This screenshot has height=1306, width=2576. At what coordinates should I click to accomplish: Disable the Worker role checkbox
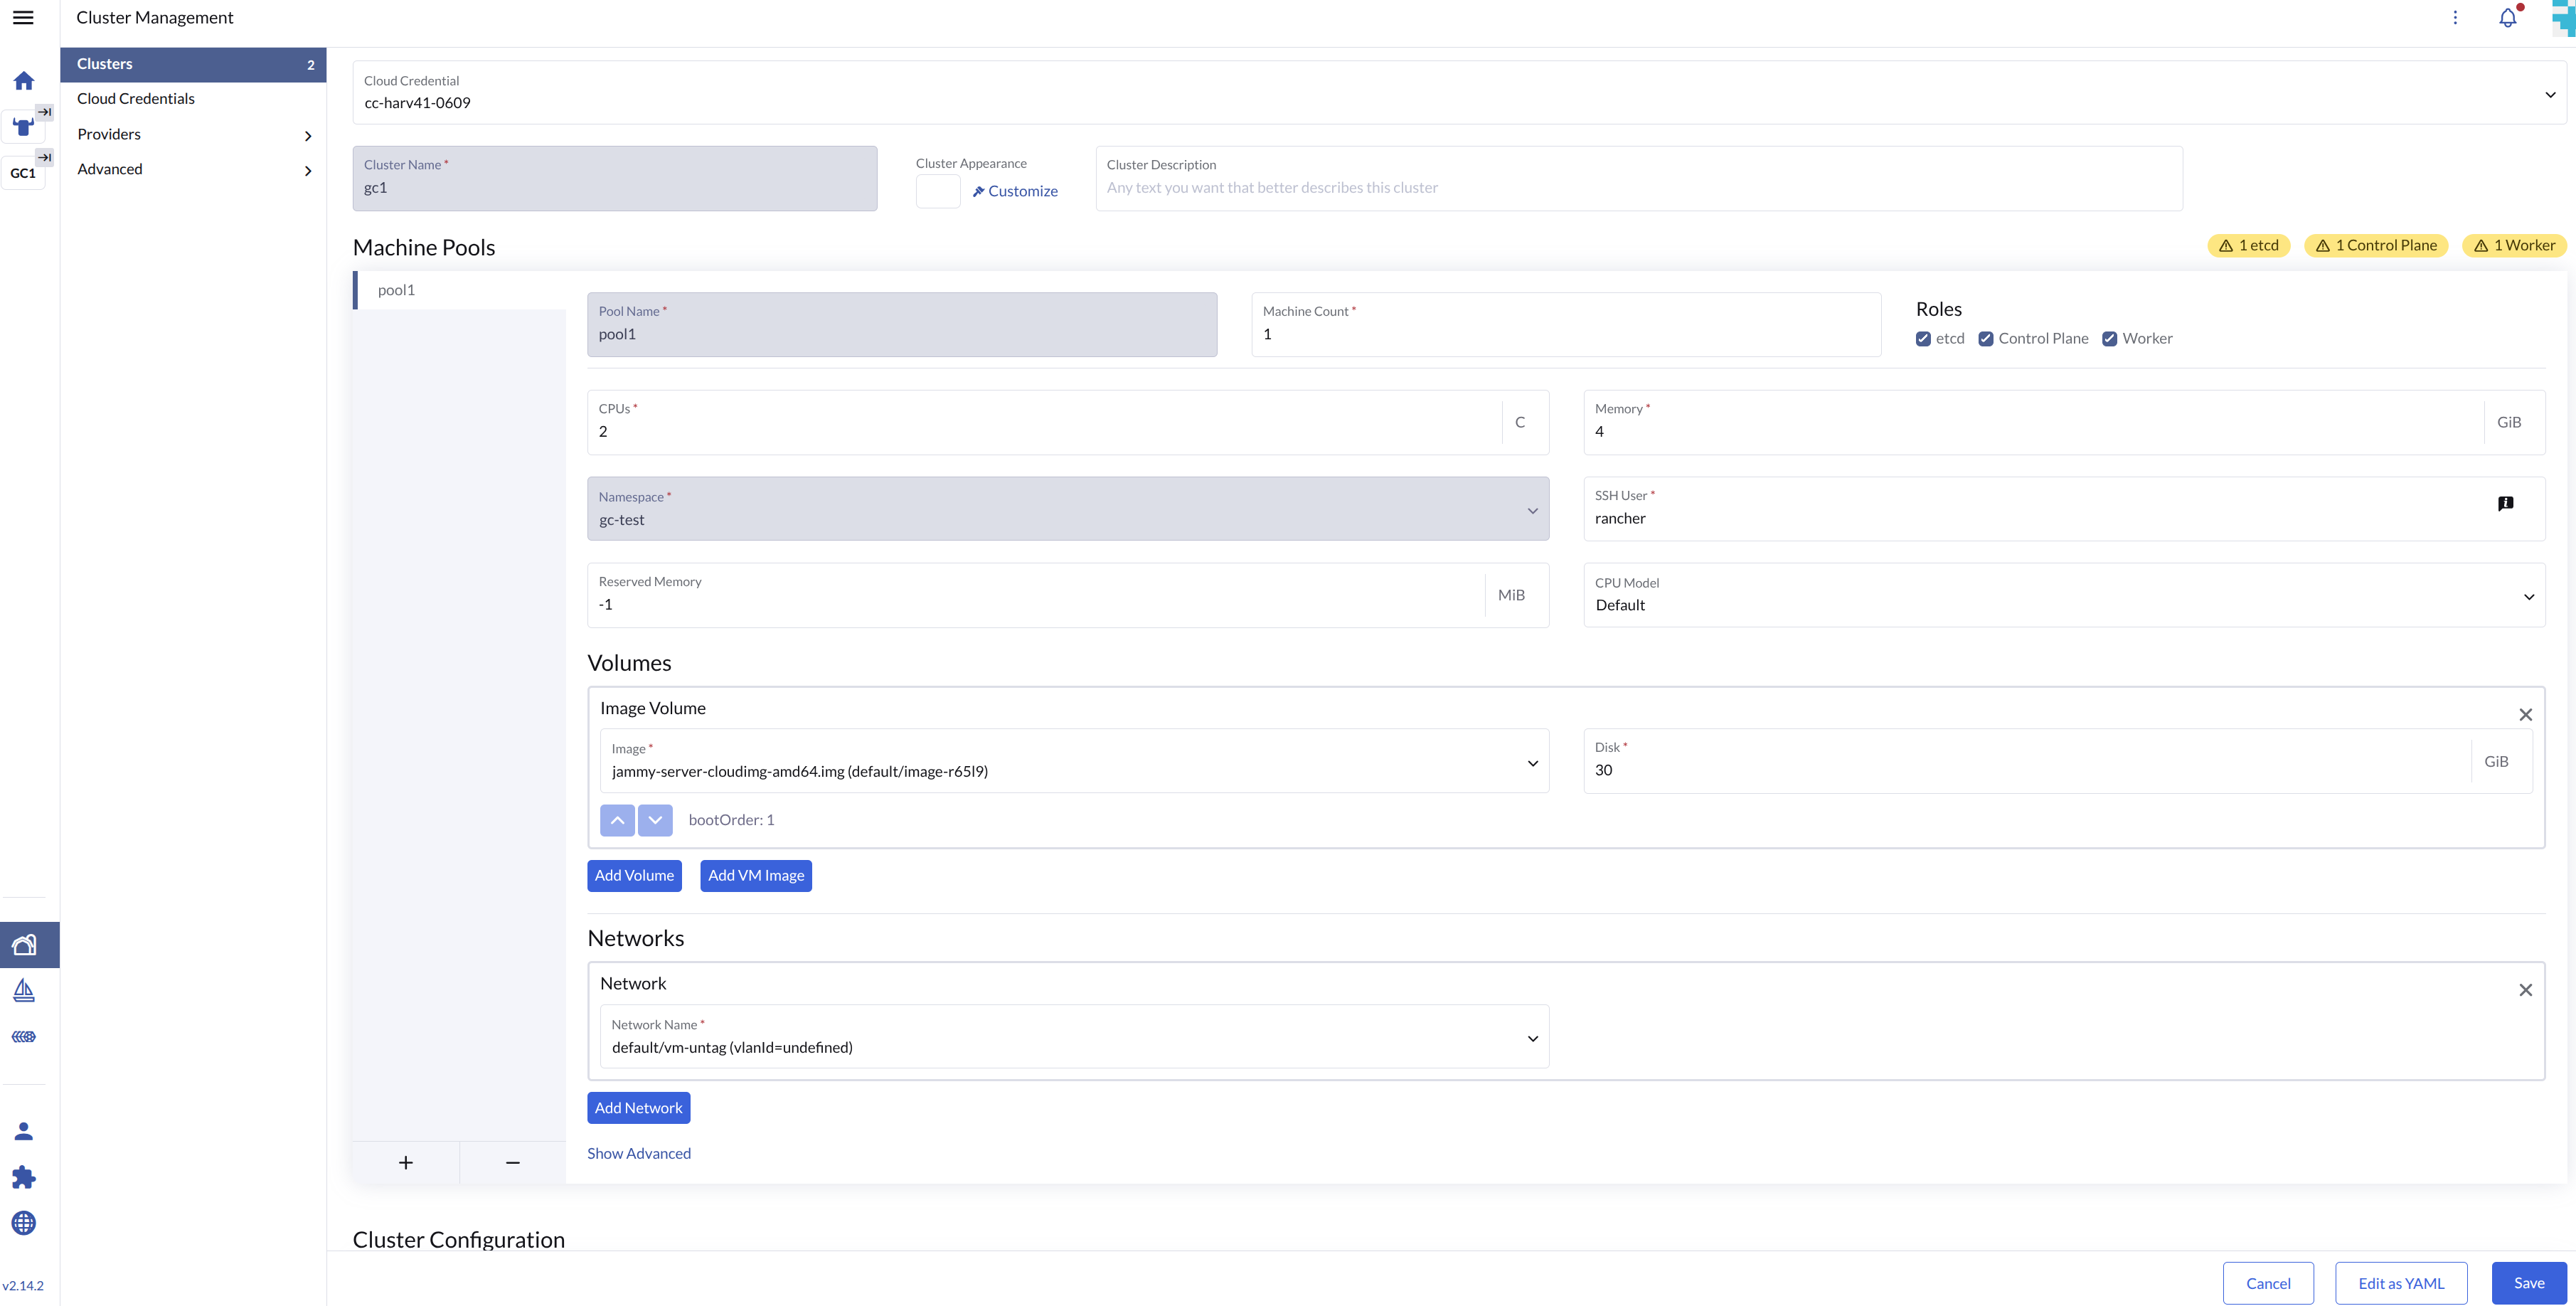tap(2109, 339)
